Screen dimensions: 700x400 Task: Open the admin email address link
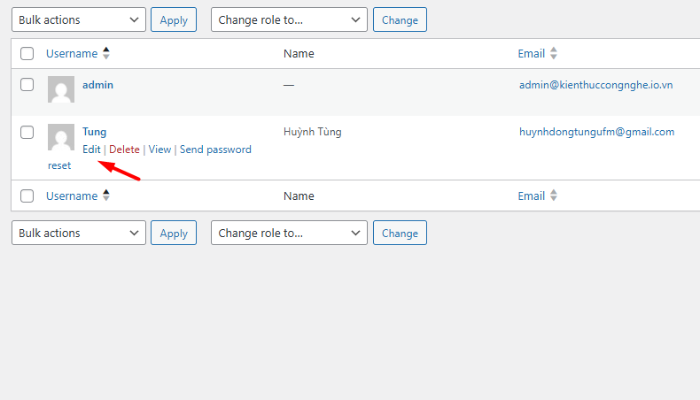click(595, 85)
